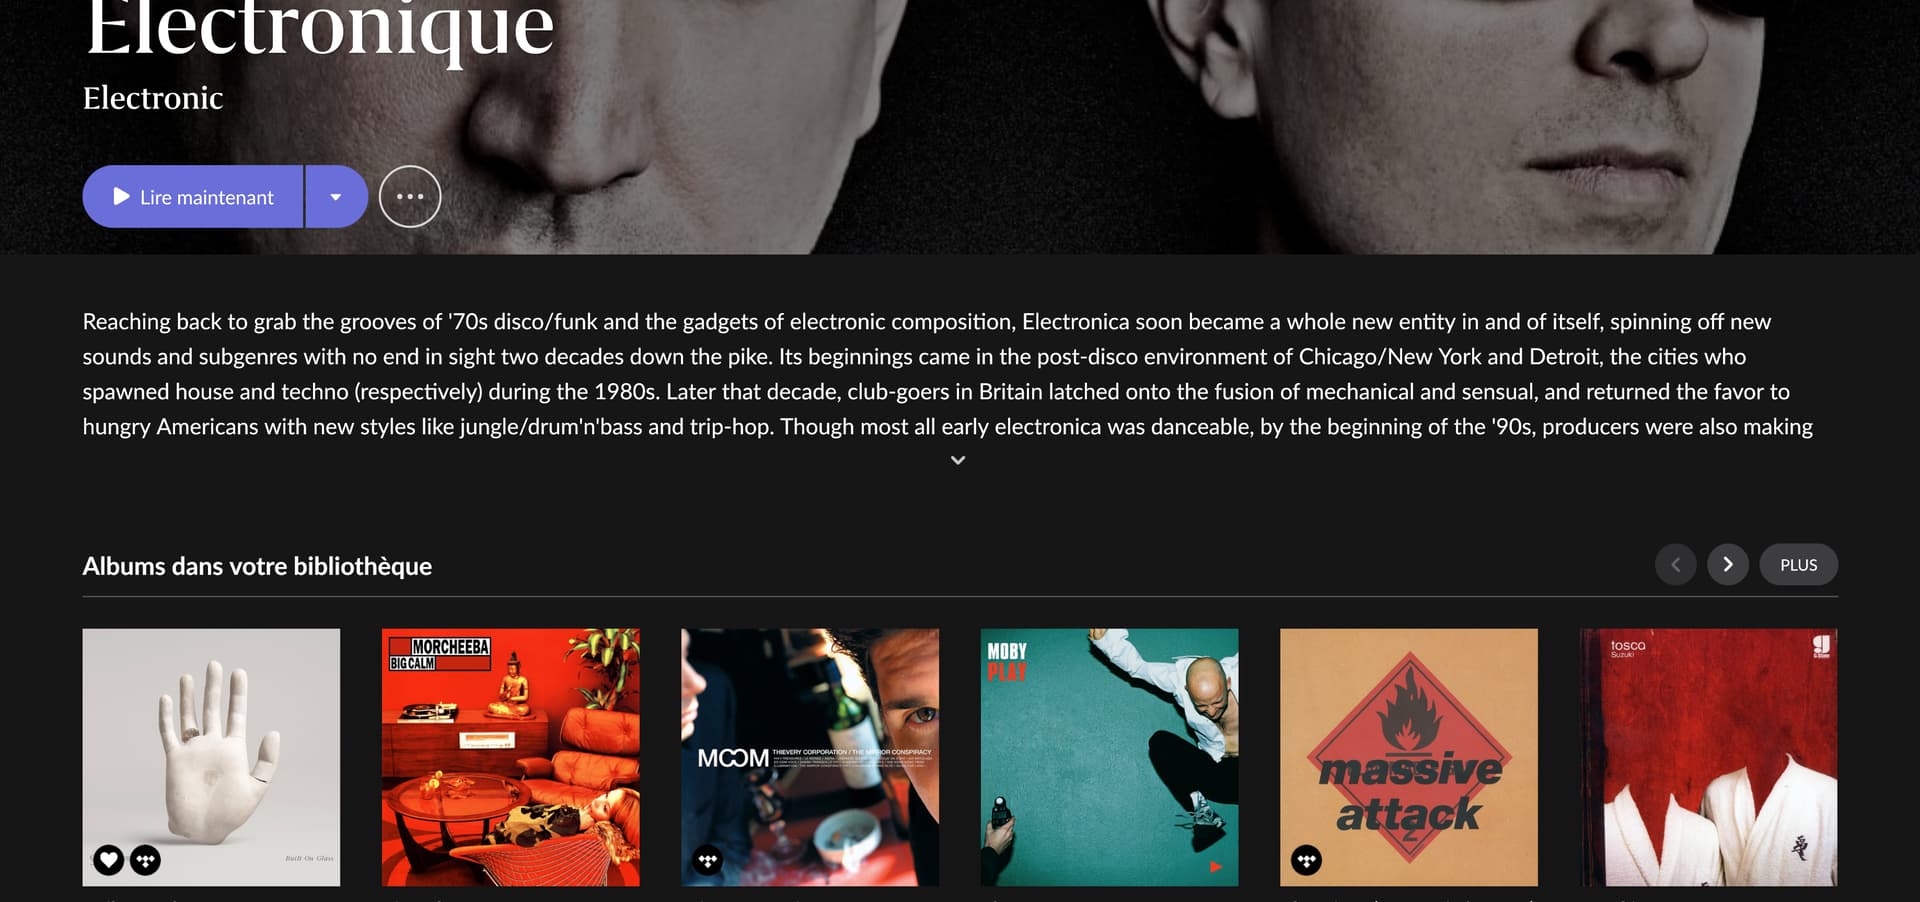This screenshot has width=1920, height=902.
Task: Go to the previous albums page arrow
Action: tap(1676, 565)
